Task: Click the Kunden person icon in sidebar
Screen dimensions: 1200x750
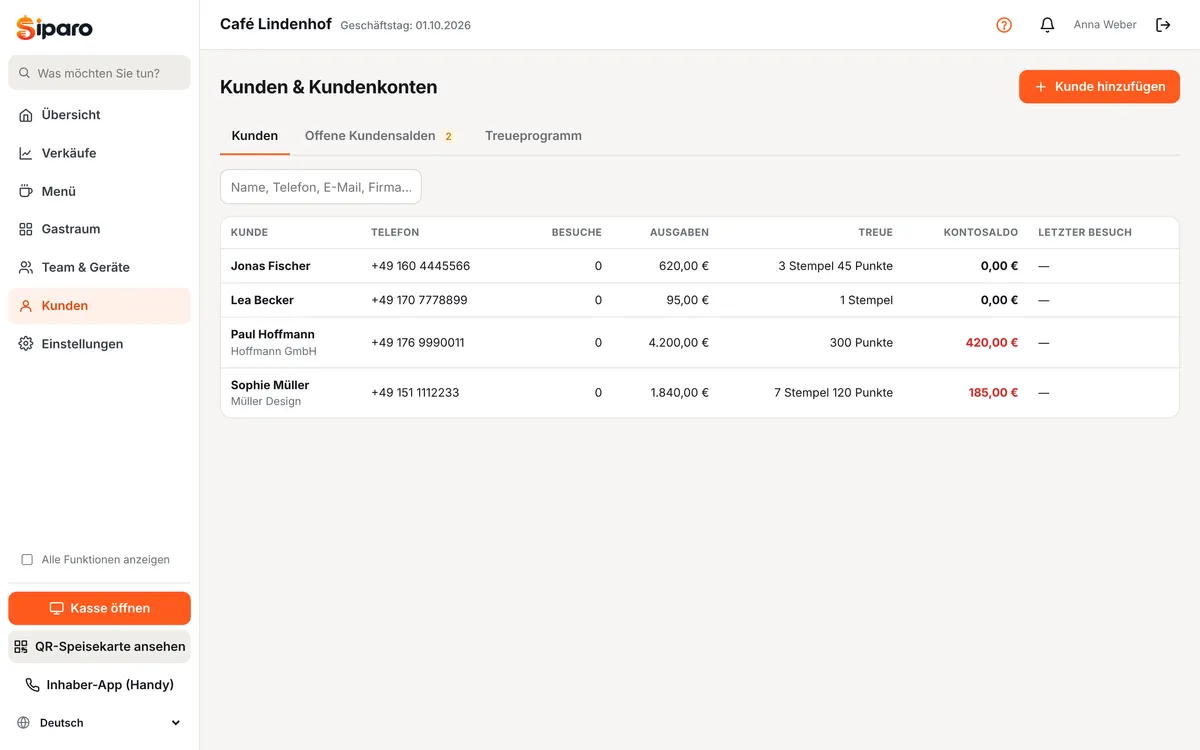Action: (26, 306)
